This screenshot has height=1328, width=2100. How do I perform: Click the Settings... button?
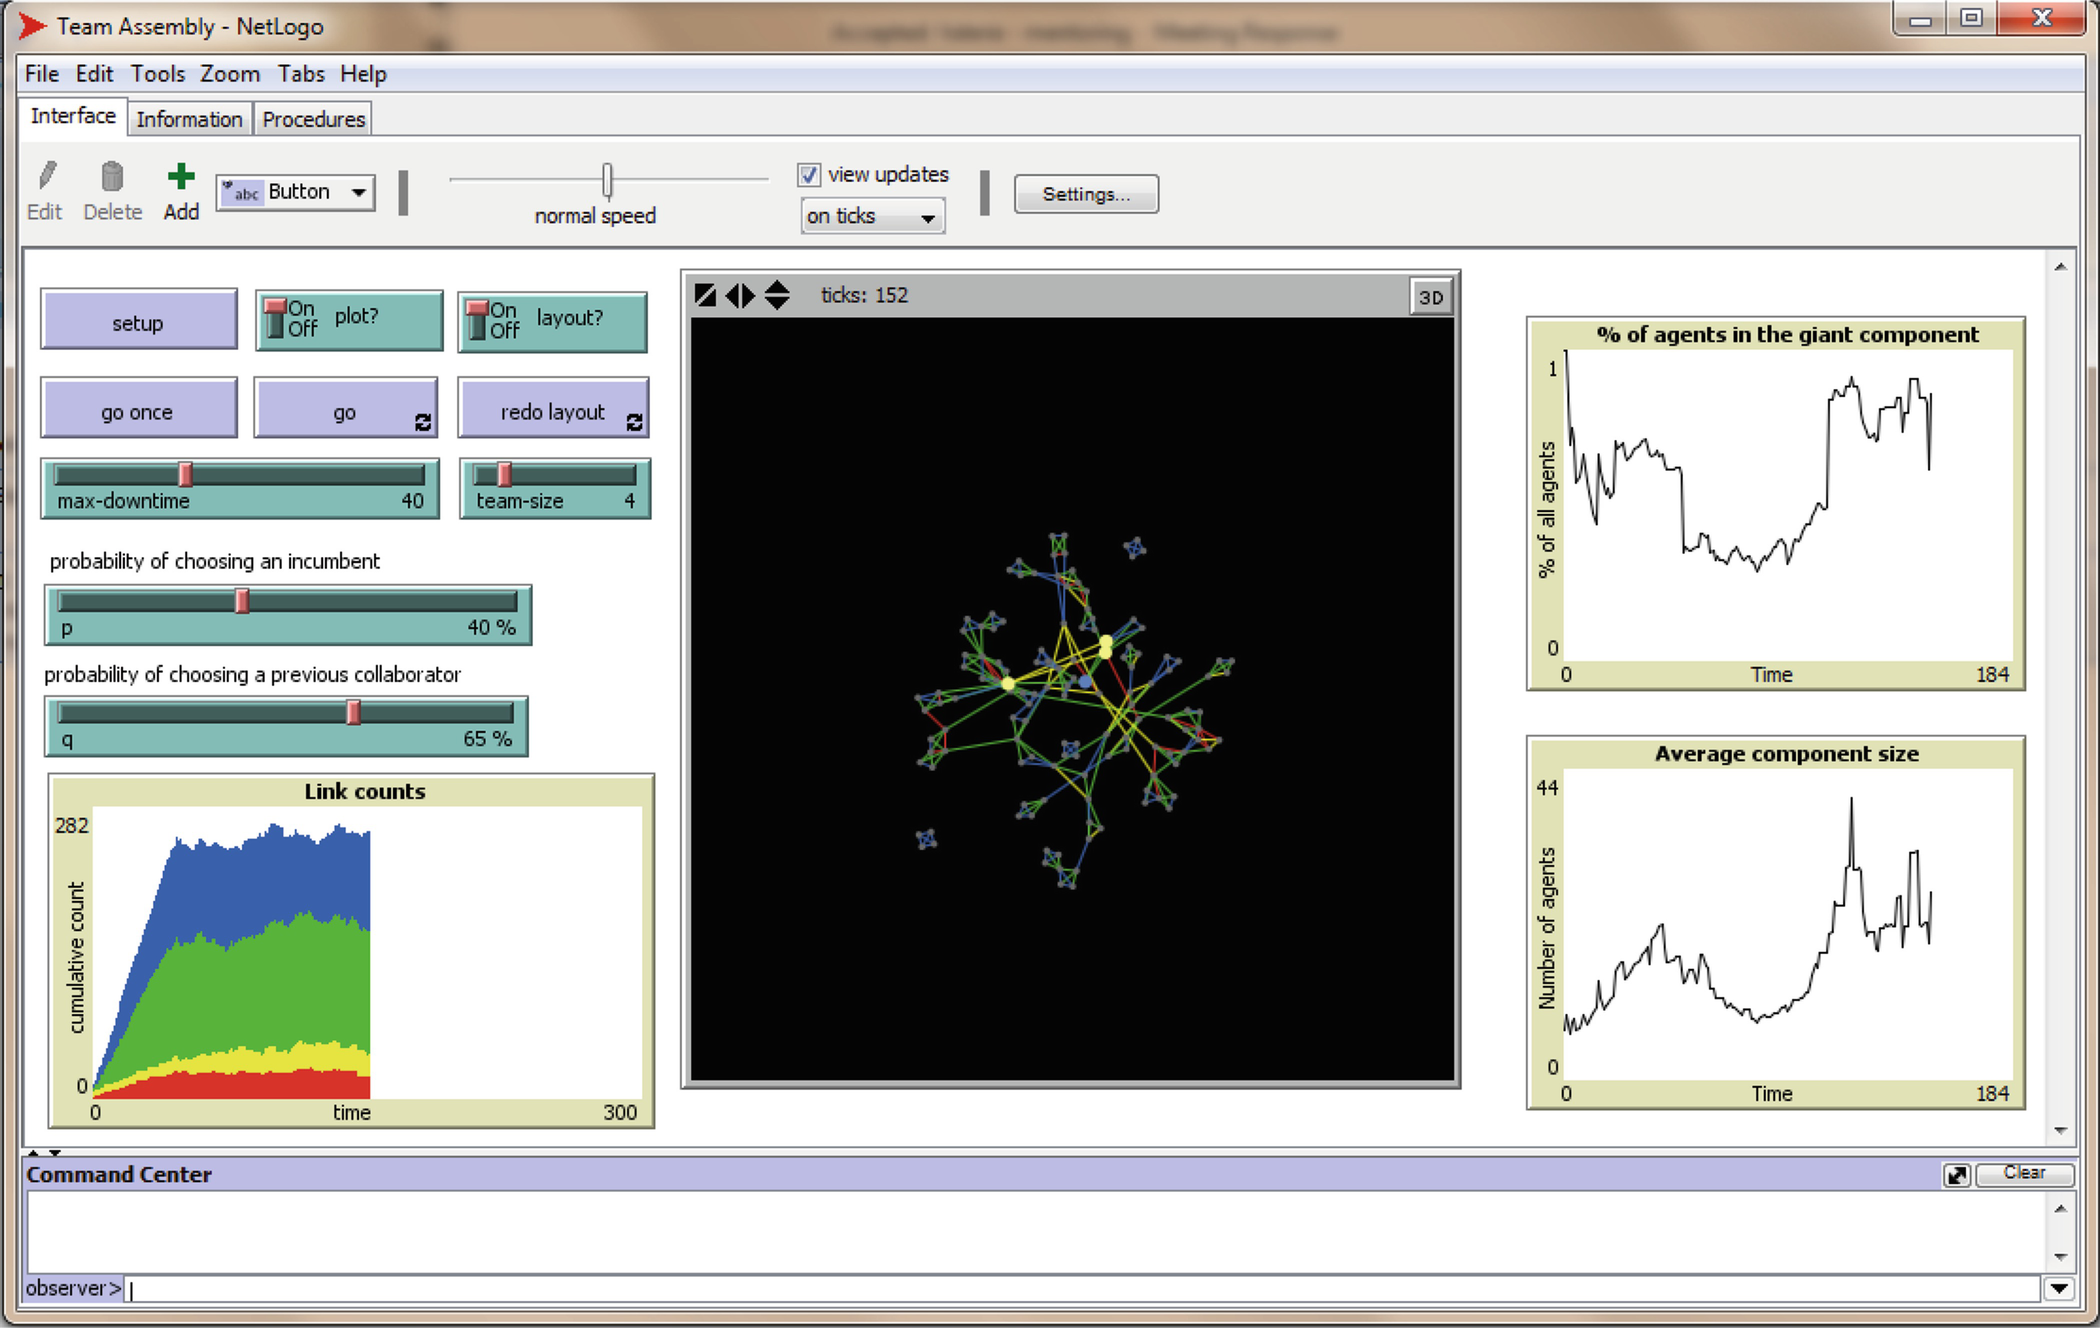[x=1086, y=194]
